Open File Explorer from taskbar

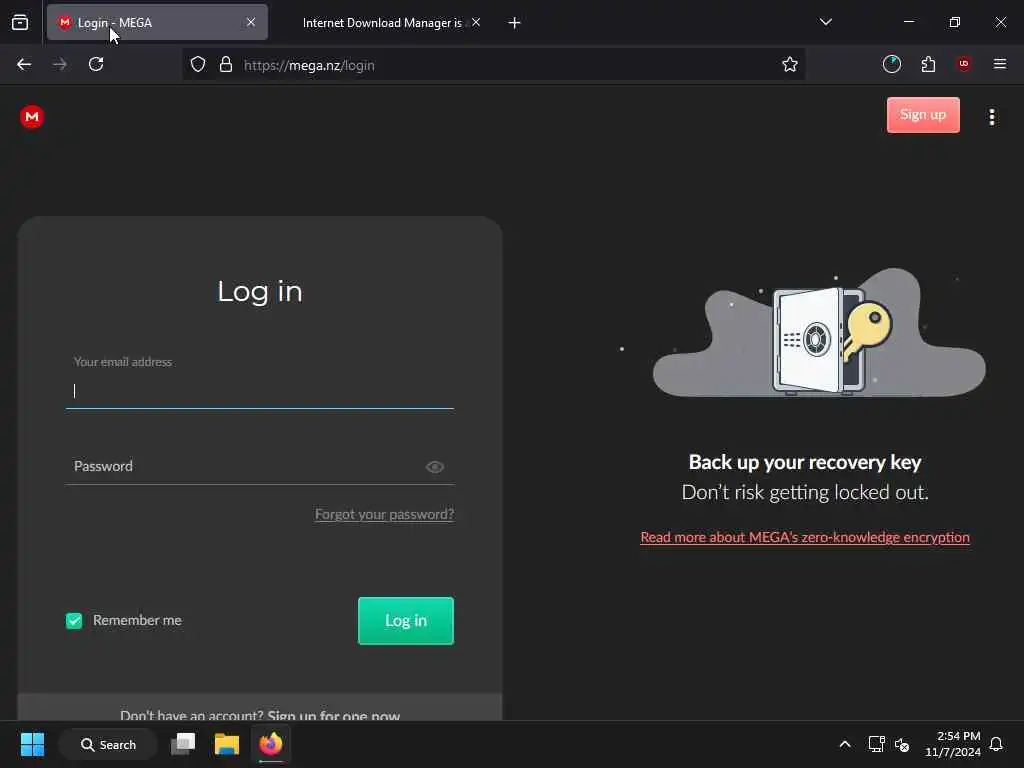pos(227,744)
